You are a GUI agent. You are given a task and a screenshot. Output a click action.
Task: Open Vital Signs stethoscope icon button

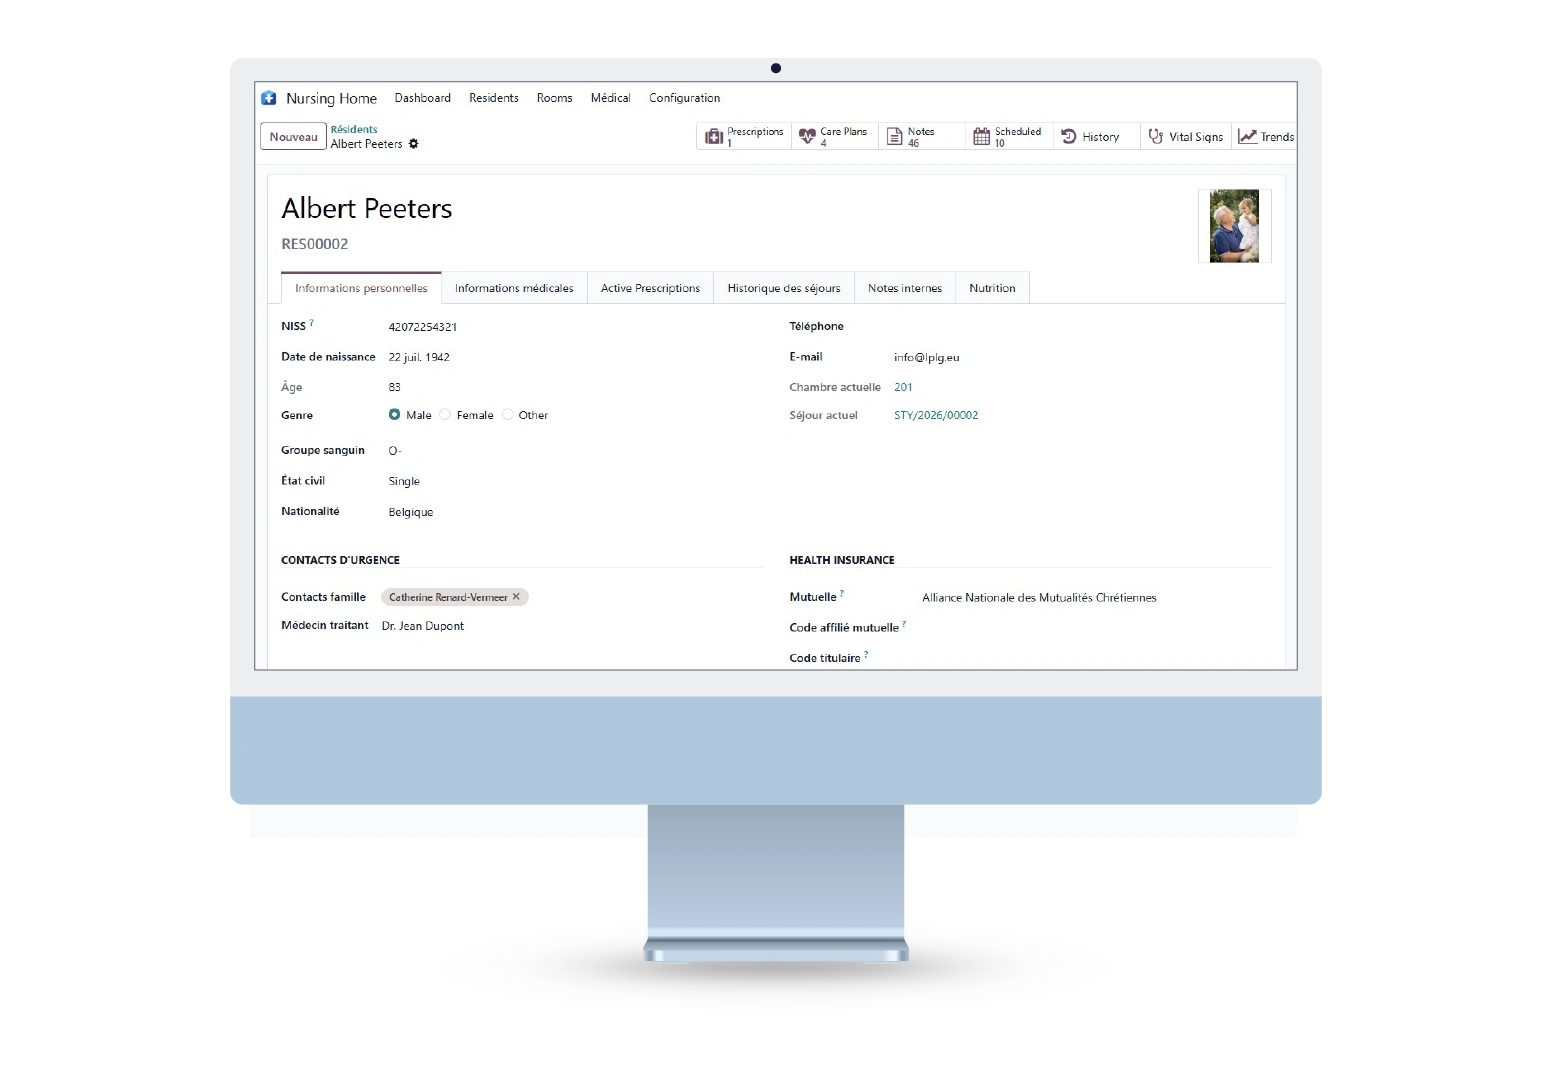[1156, 137]
